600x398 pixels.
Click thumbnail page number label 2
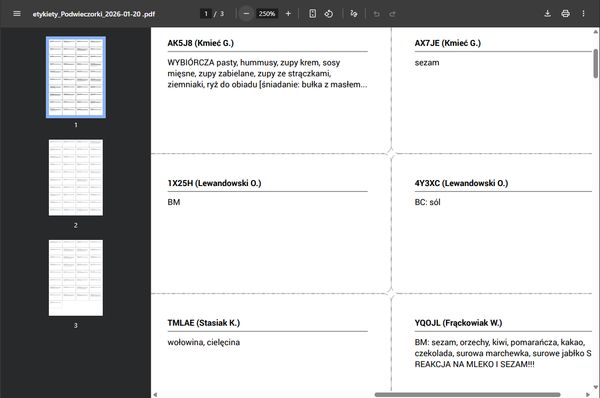pyautogui.click(x=76, y=225)
